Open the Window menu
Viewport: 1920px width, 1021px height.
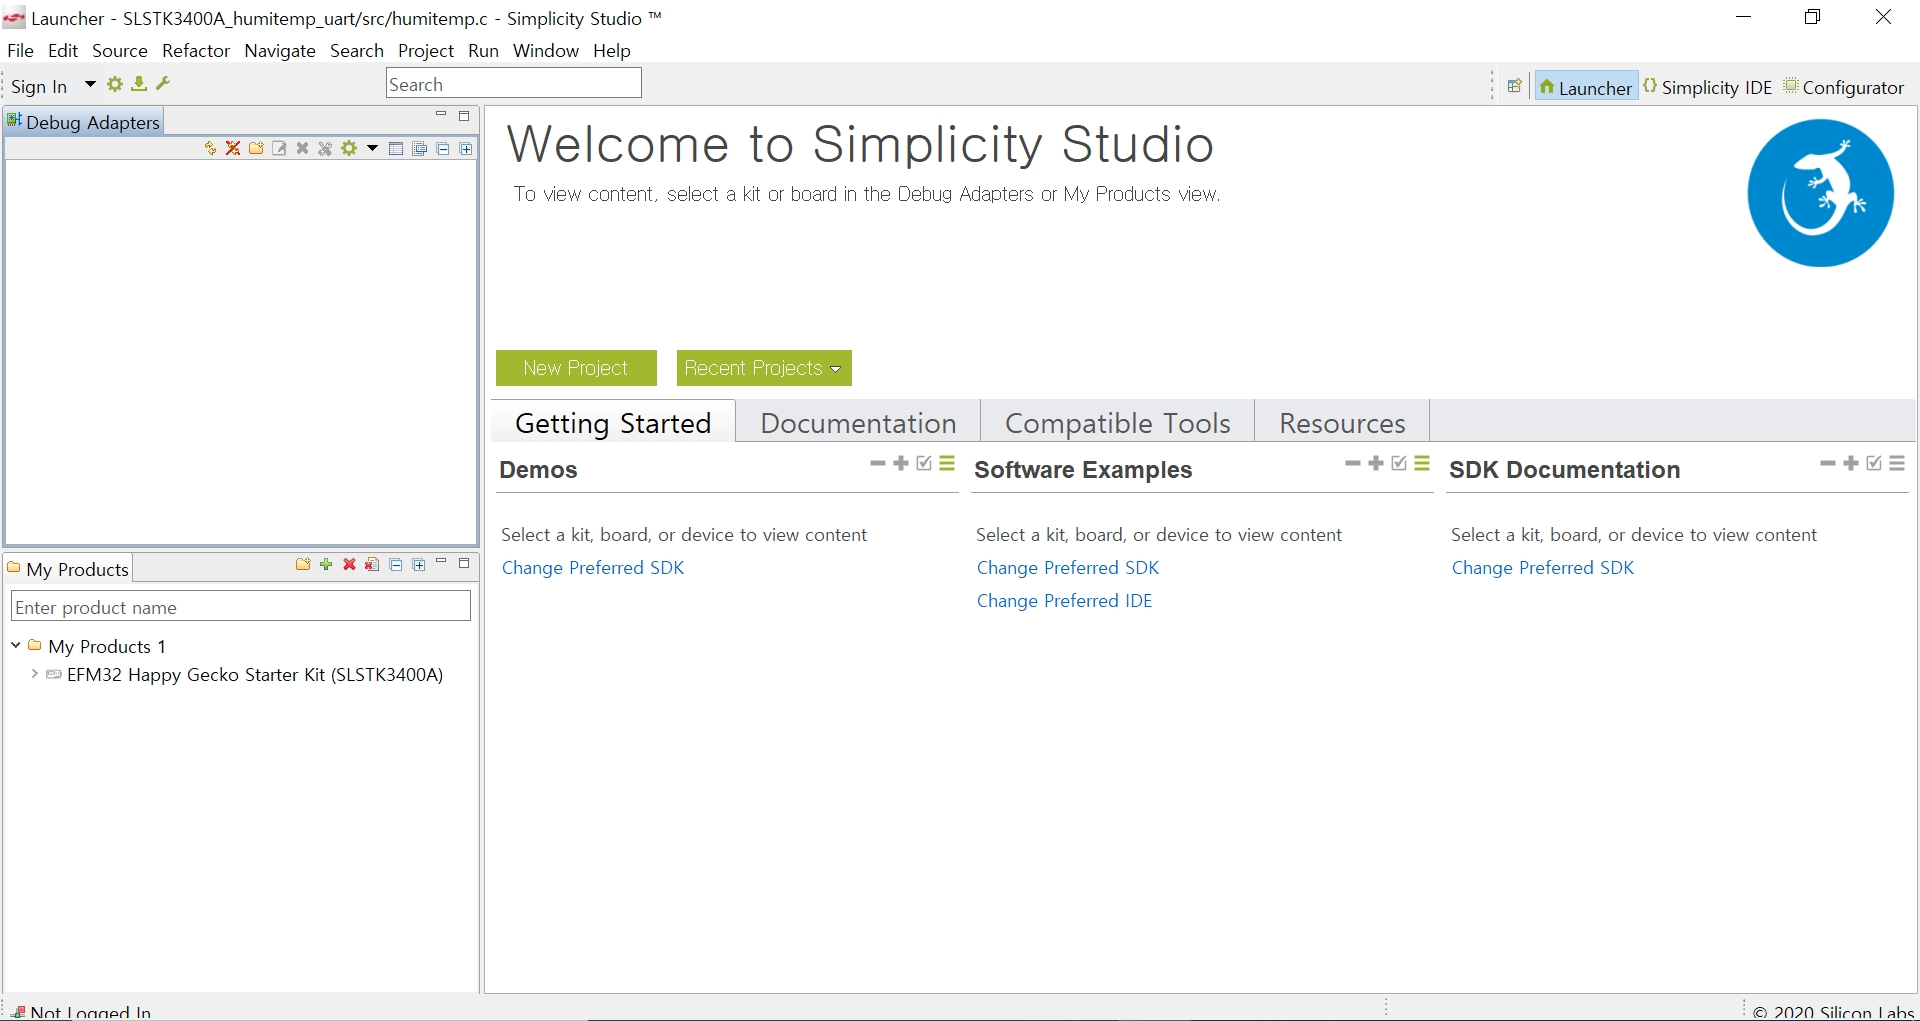click(x=546, y=50)
